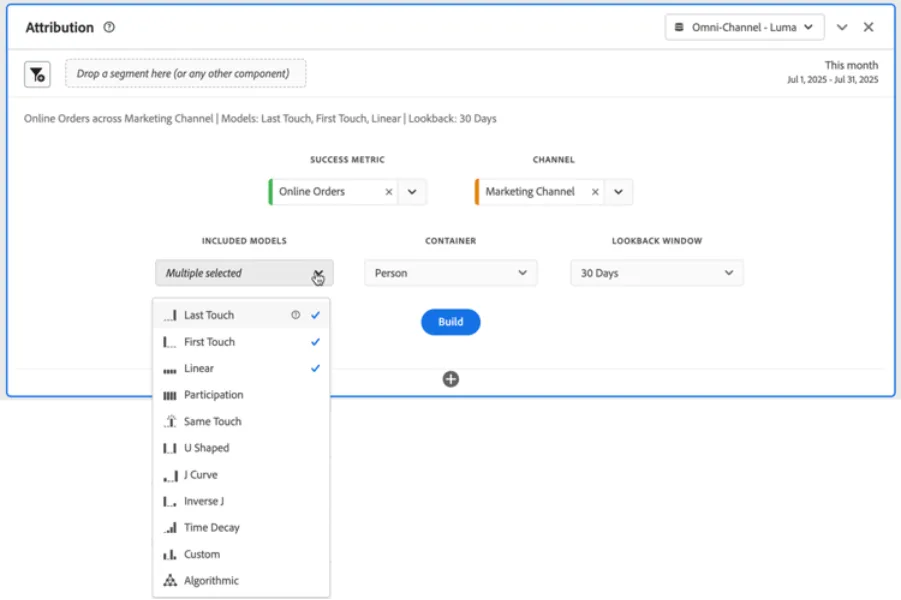This screenshot has height=600, width=901.
Task: Click the Attribution panel title
Action: pyautogui.click(x=59, y=27)
